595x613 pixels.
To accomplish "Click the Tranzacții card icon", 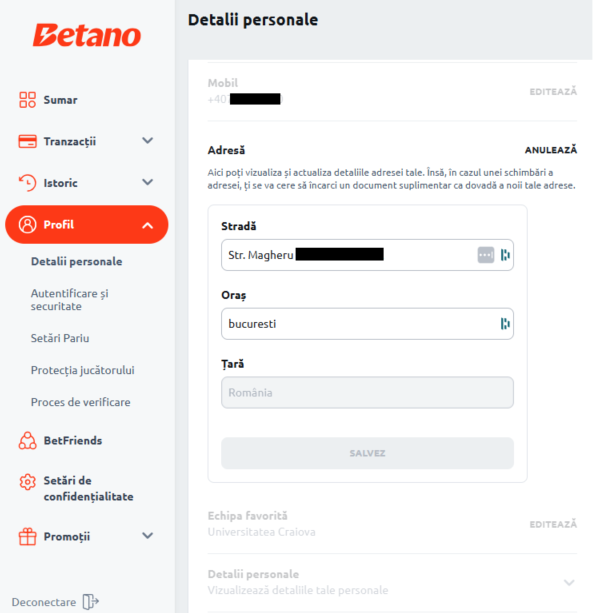I will (x=27, y=141).
